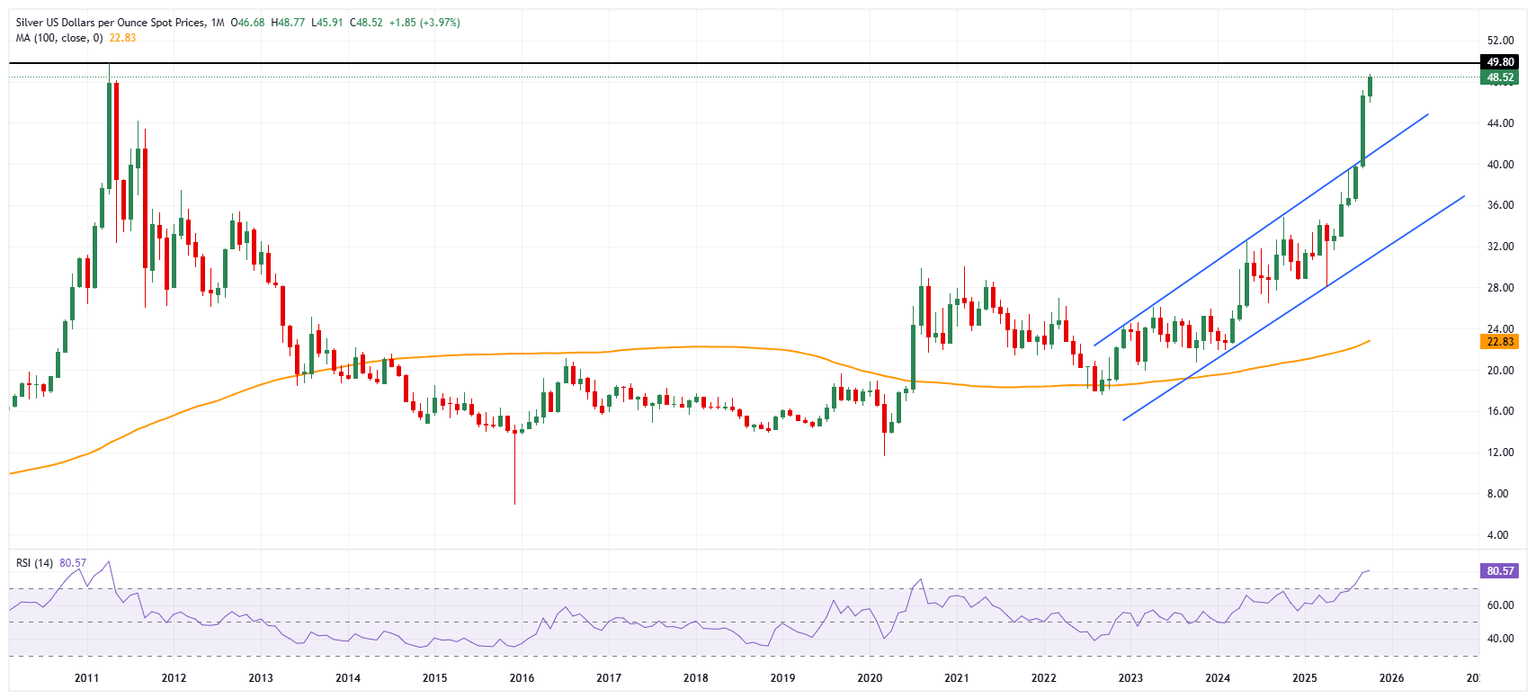Viewport: 1536px width, 700px height.
Task: Click the latest green monthly candle
Action: tap(1370, 87)
